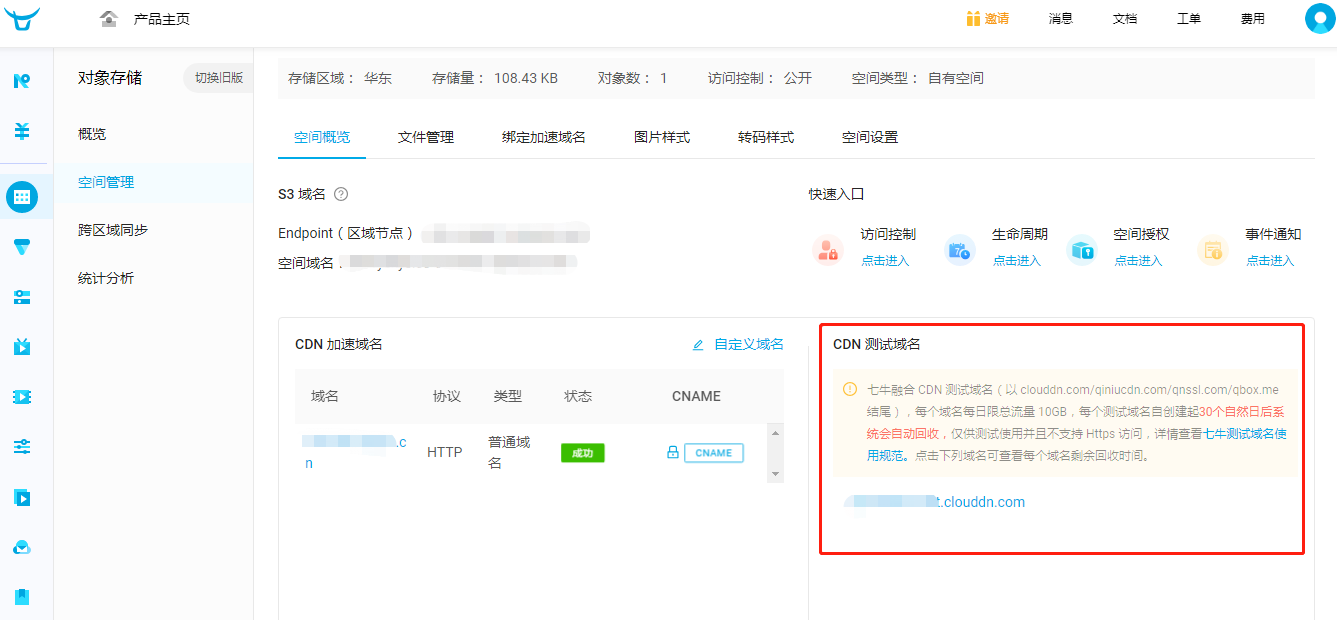
Task: Click the Qiniu bull logo
Action: pos(22,19)
